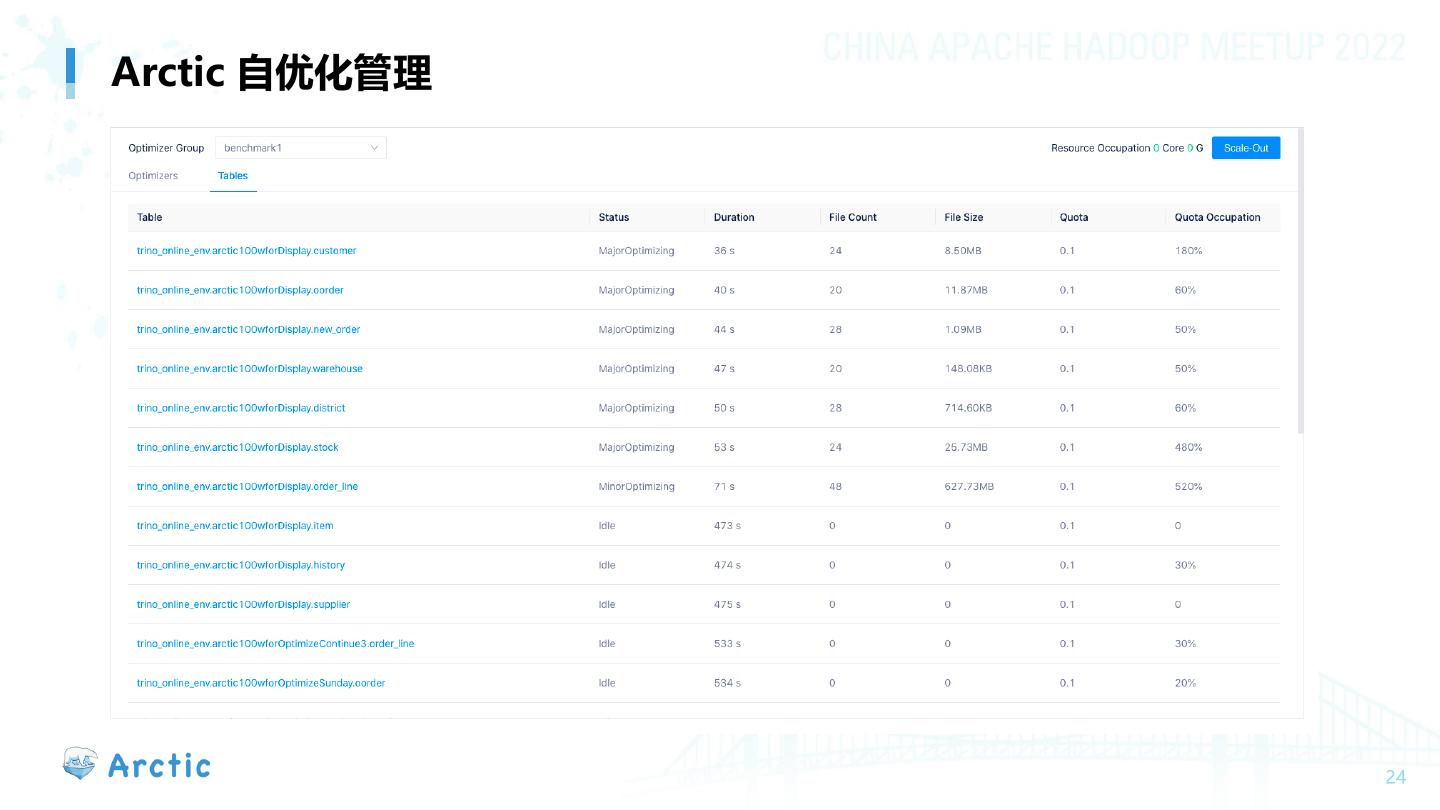Image resolution: width=1440 pixels, height=810 pixels.
Task: Open the arctic100wforDisplay.district table link
Action: coord(241,408)
